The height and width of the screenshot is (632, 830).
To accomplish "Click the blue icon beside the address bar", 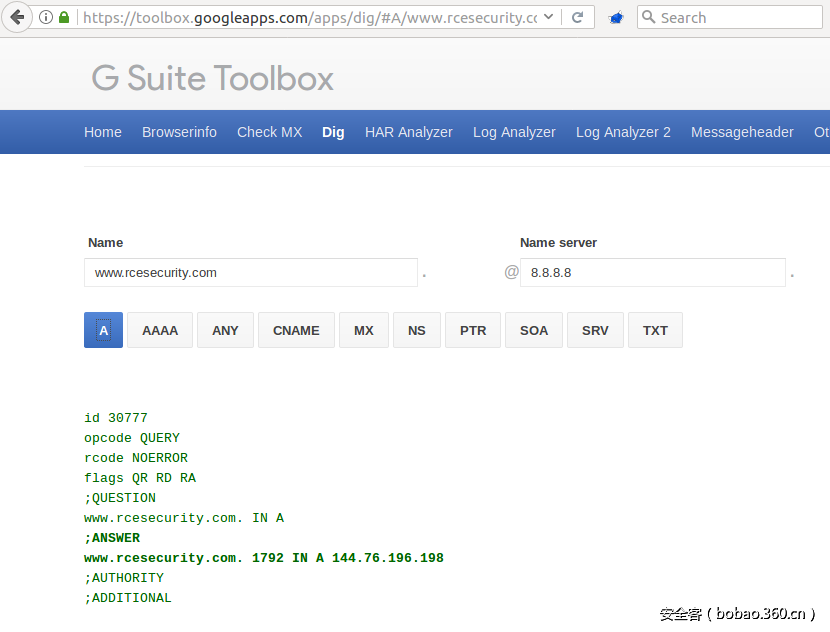I will click(614, 17).
